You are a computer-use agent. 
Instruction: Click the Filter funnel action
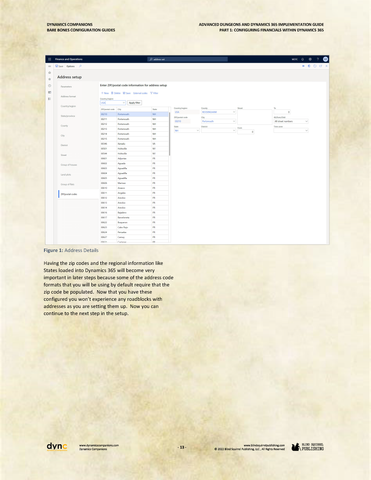click(x=154, y=93)
